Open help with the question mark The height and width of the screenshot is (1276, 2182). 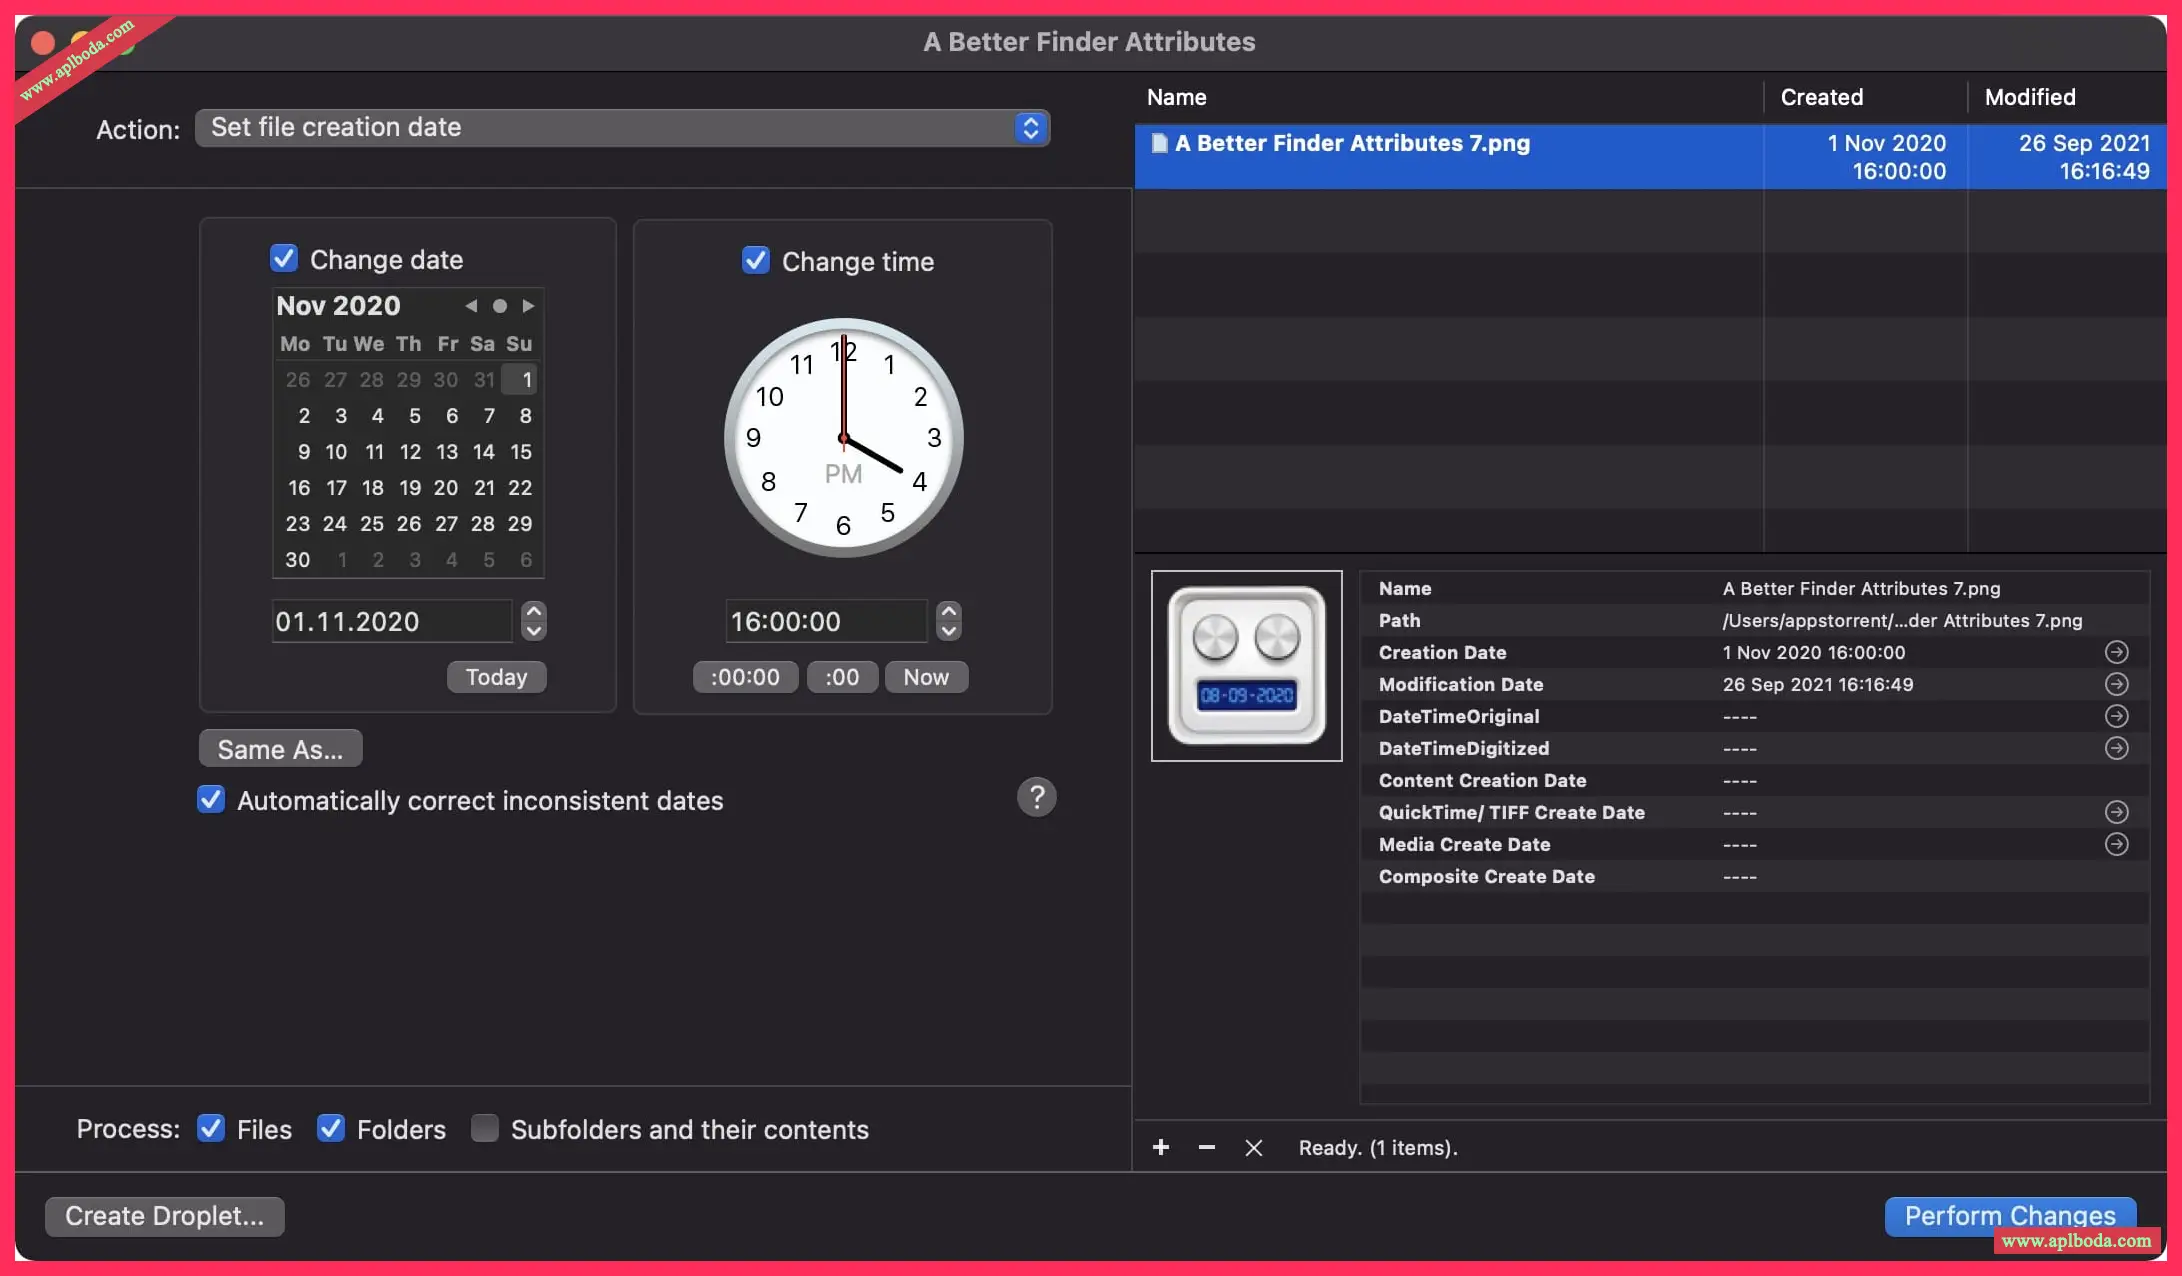tap(1037, 797)
